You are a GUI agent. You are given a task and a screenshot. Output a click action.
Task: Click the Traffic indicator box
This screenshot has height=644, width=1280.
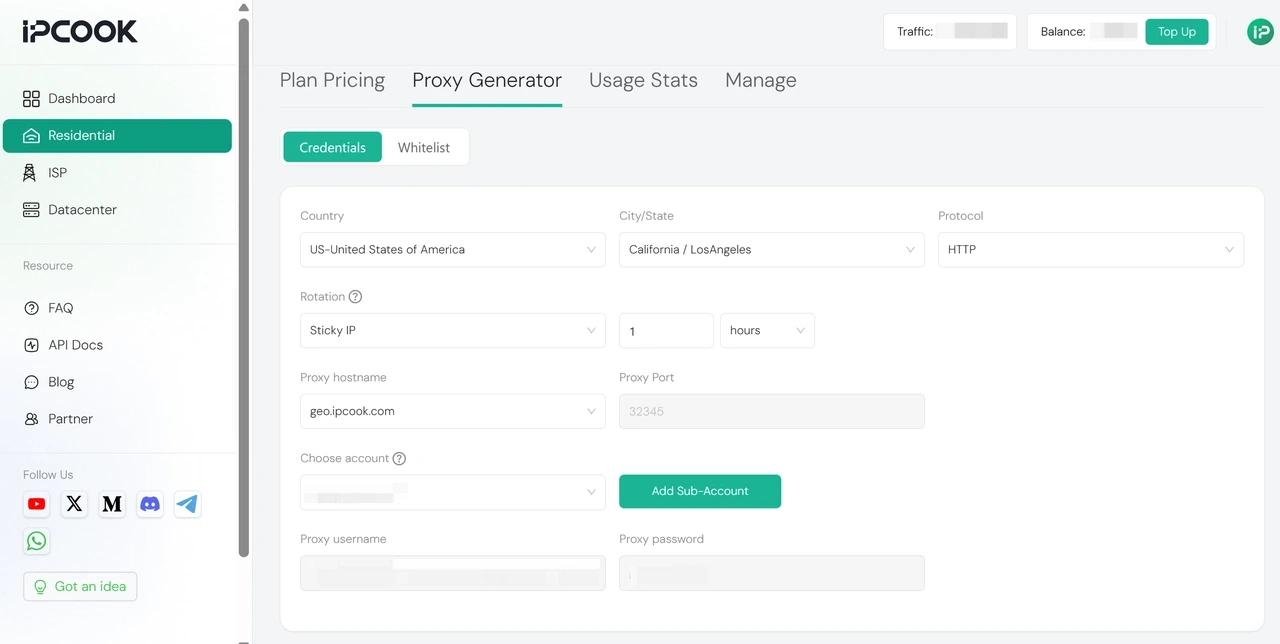pyautogui.click(x=950, y=32)
